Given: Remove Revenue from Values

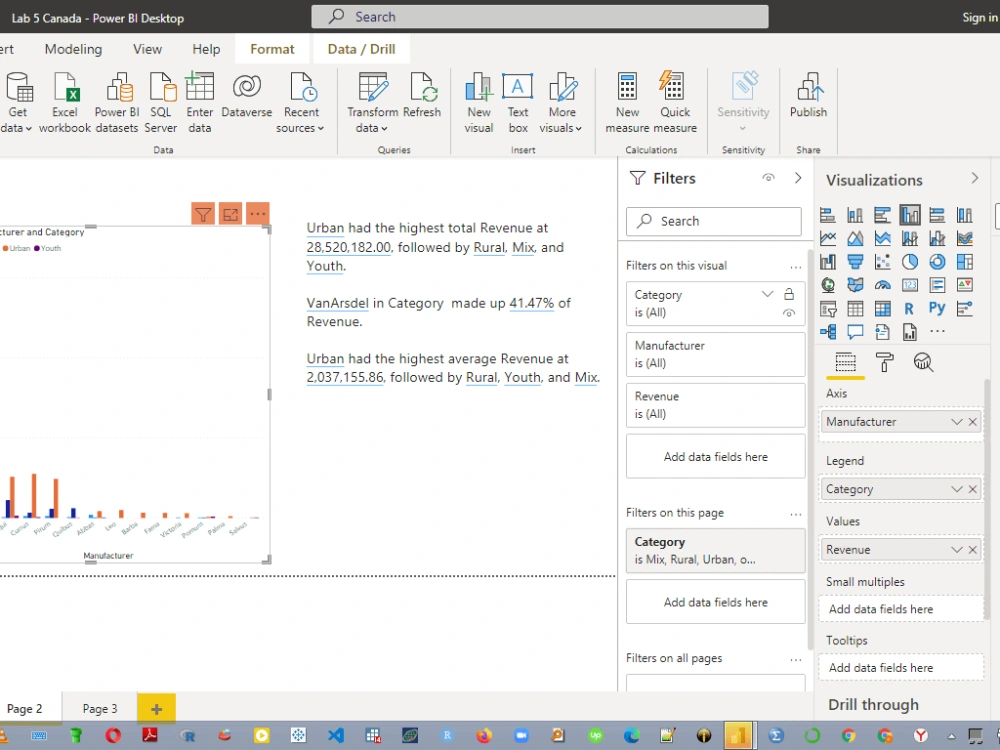Looking at the screenshot, I should [x=973, y=550].
